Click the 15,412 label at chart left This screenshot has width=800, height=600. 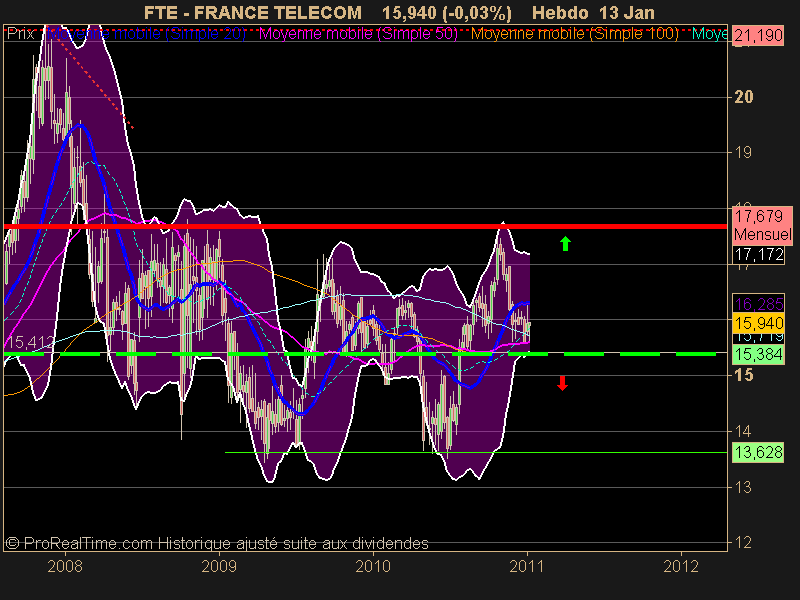30,342
